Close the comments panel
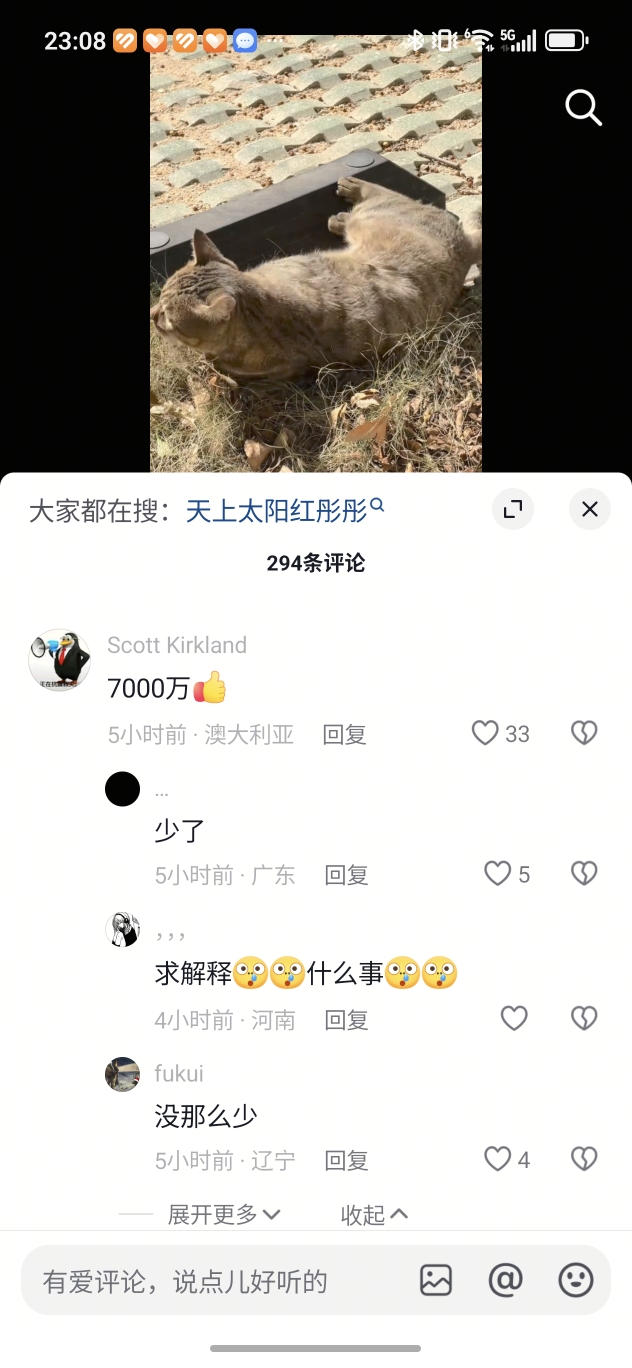 pyautogui.click(x=590, y=509)
